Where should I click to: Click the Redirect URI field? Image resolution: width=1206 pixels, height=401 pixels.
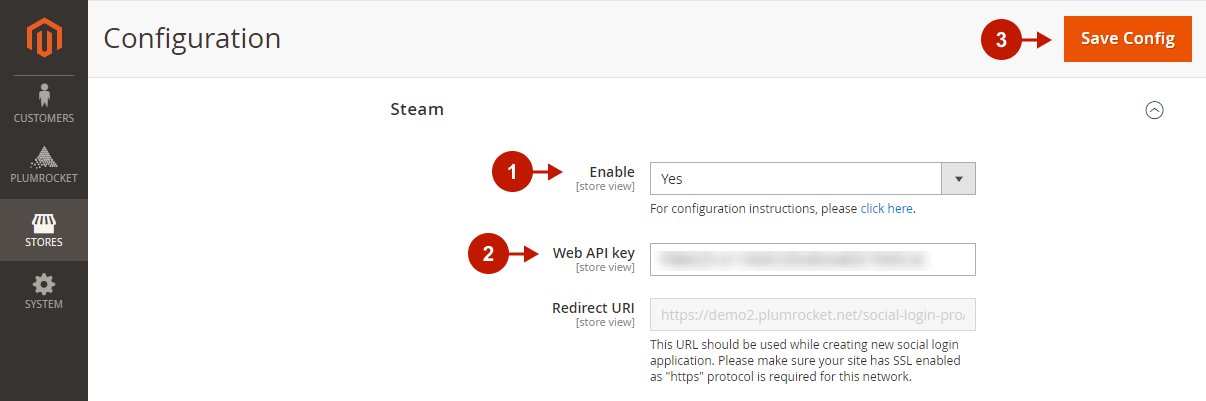[x=812, y=314]
